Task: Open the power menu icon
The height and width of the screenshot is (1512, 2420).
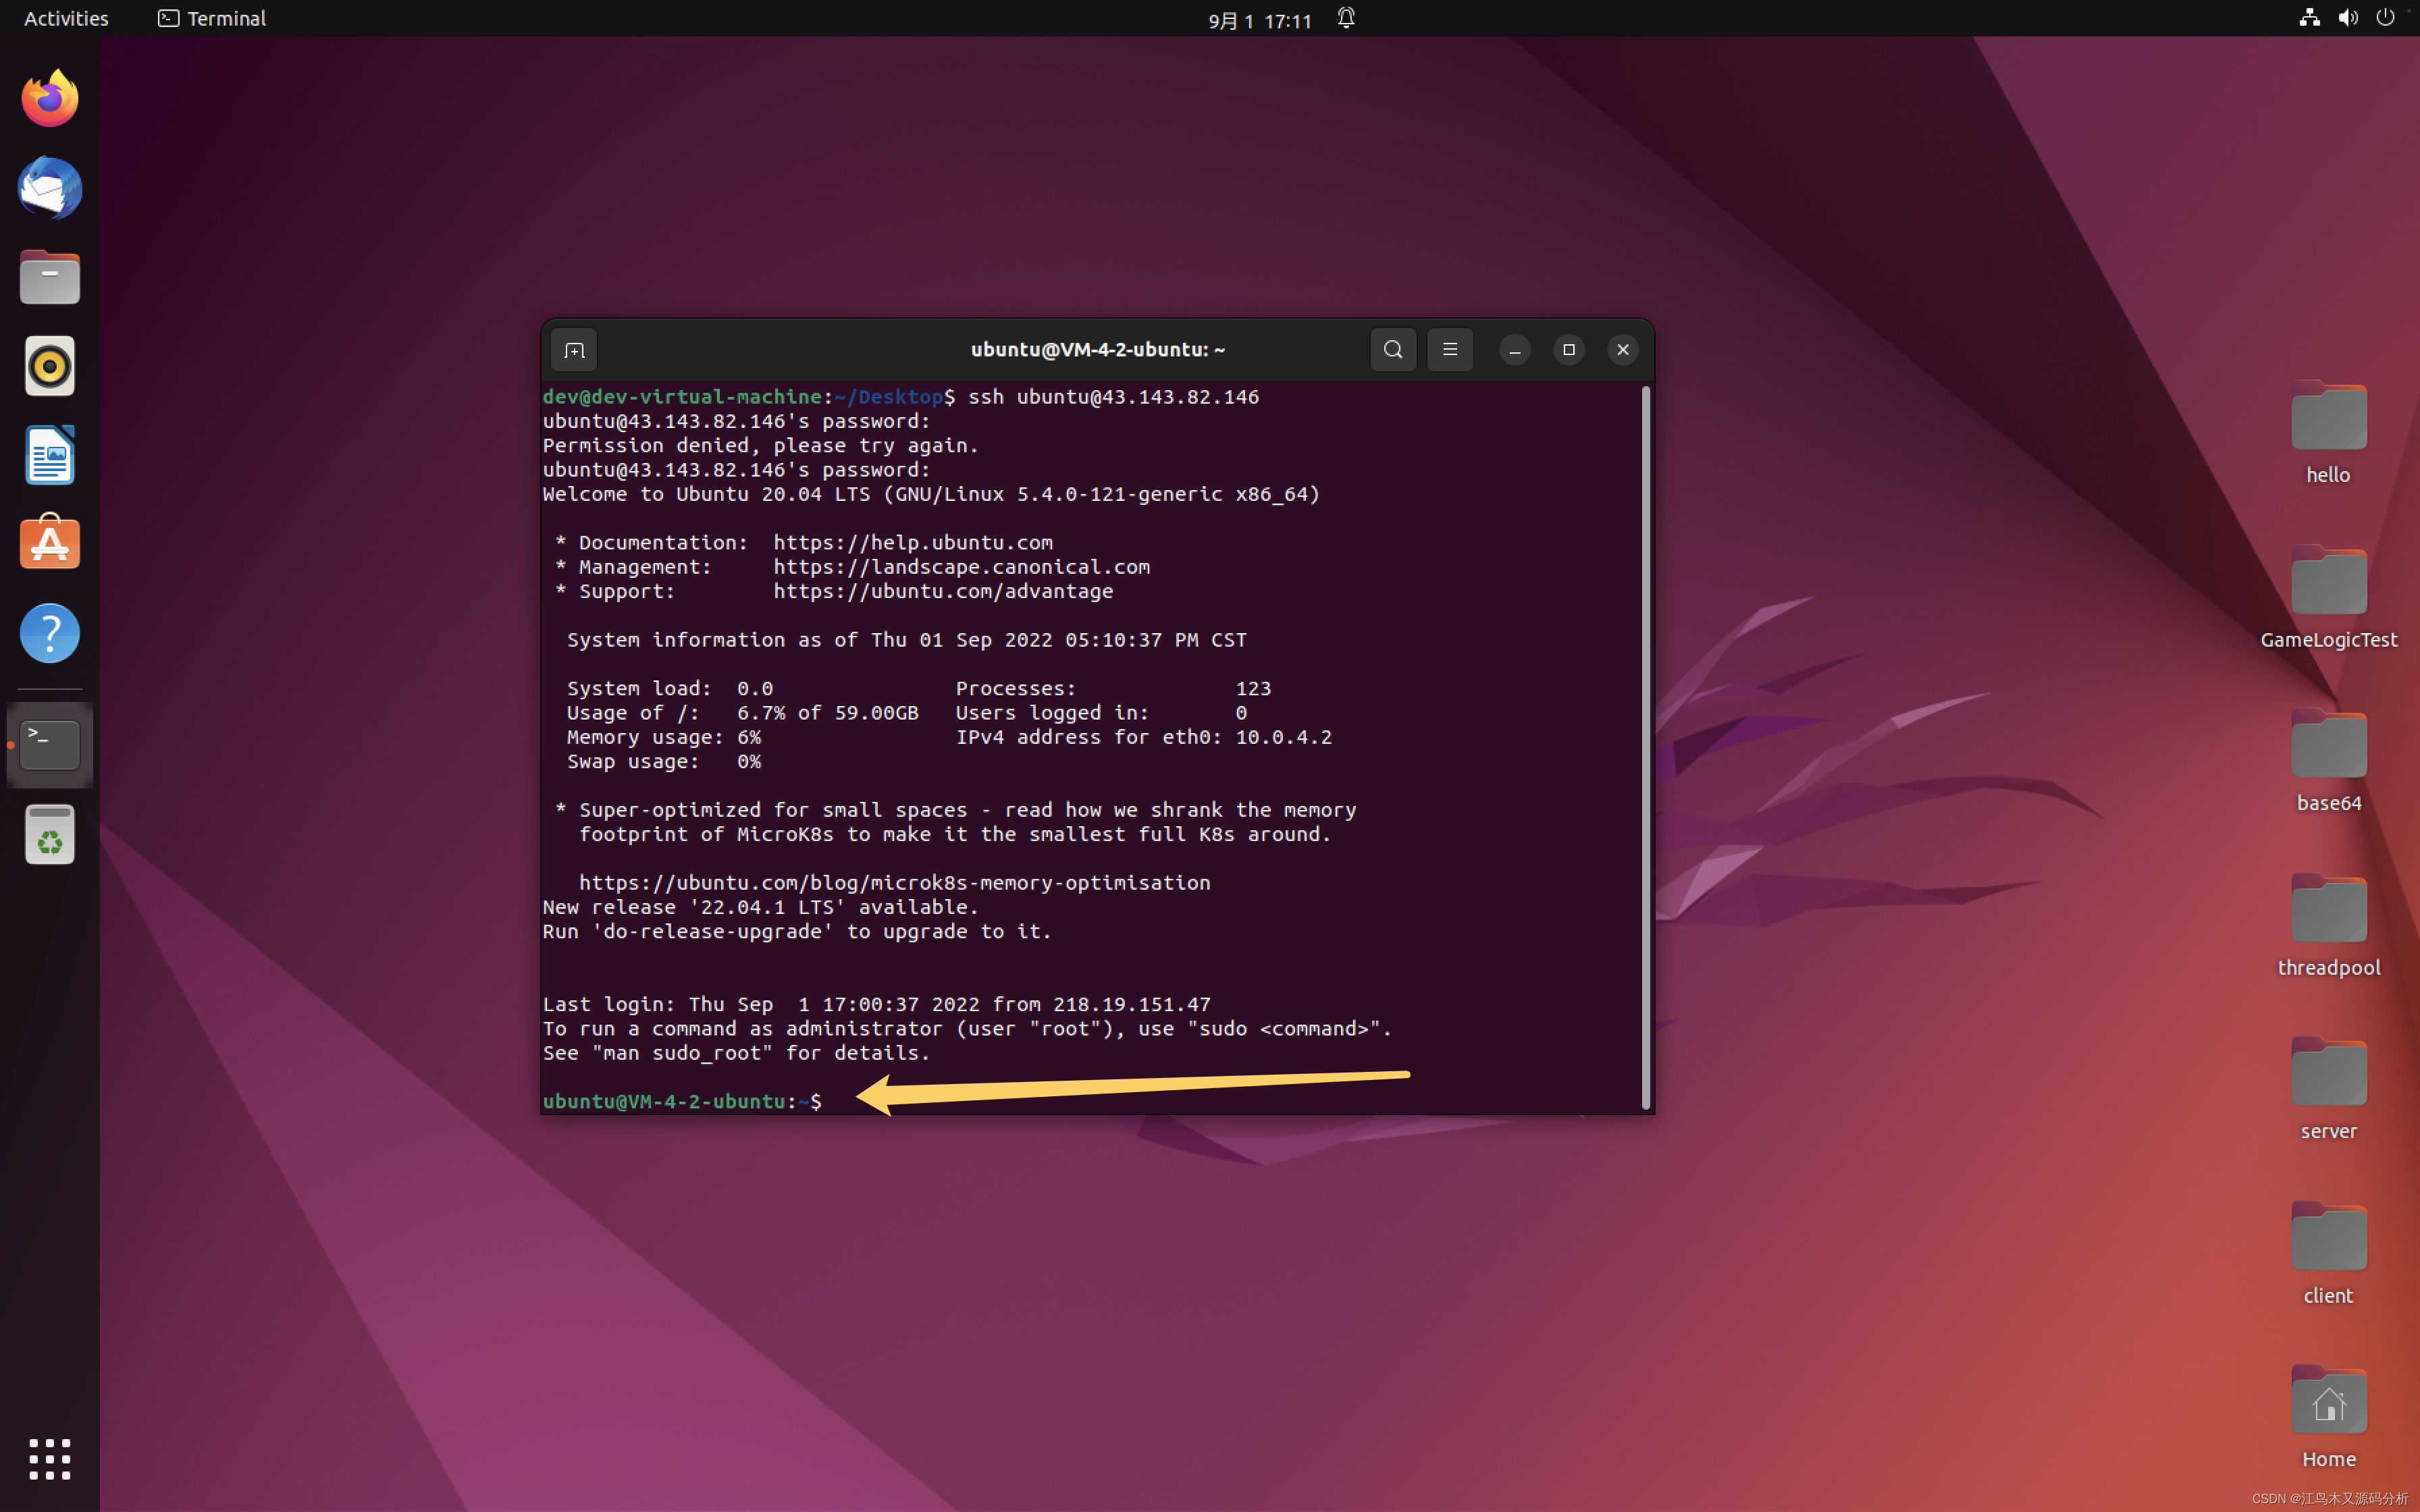Action: tap(2386, 18)
